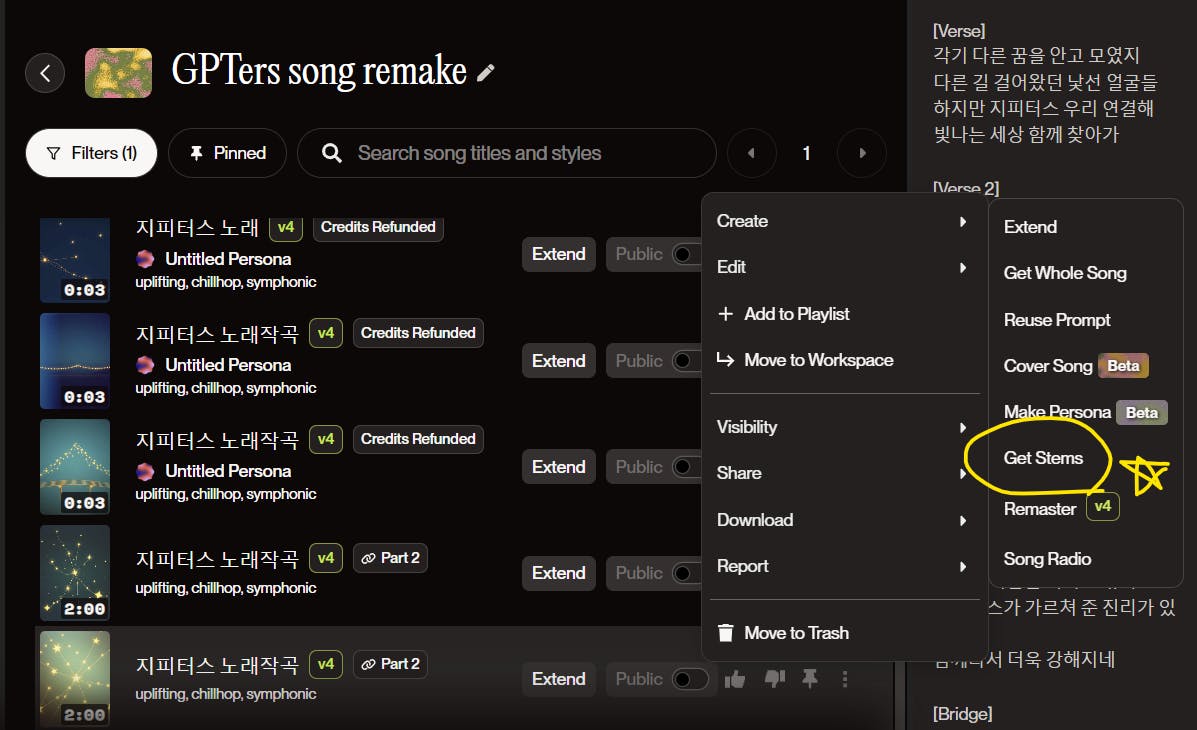Viewport: 1197px width, 730px height.
Task: Edit the workspace title with pencil icon
Action: click(x=486, y=73)
